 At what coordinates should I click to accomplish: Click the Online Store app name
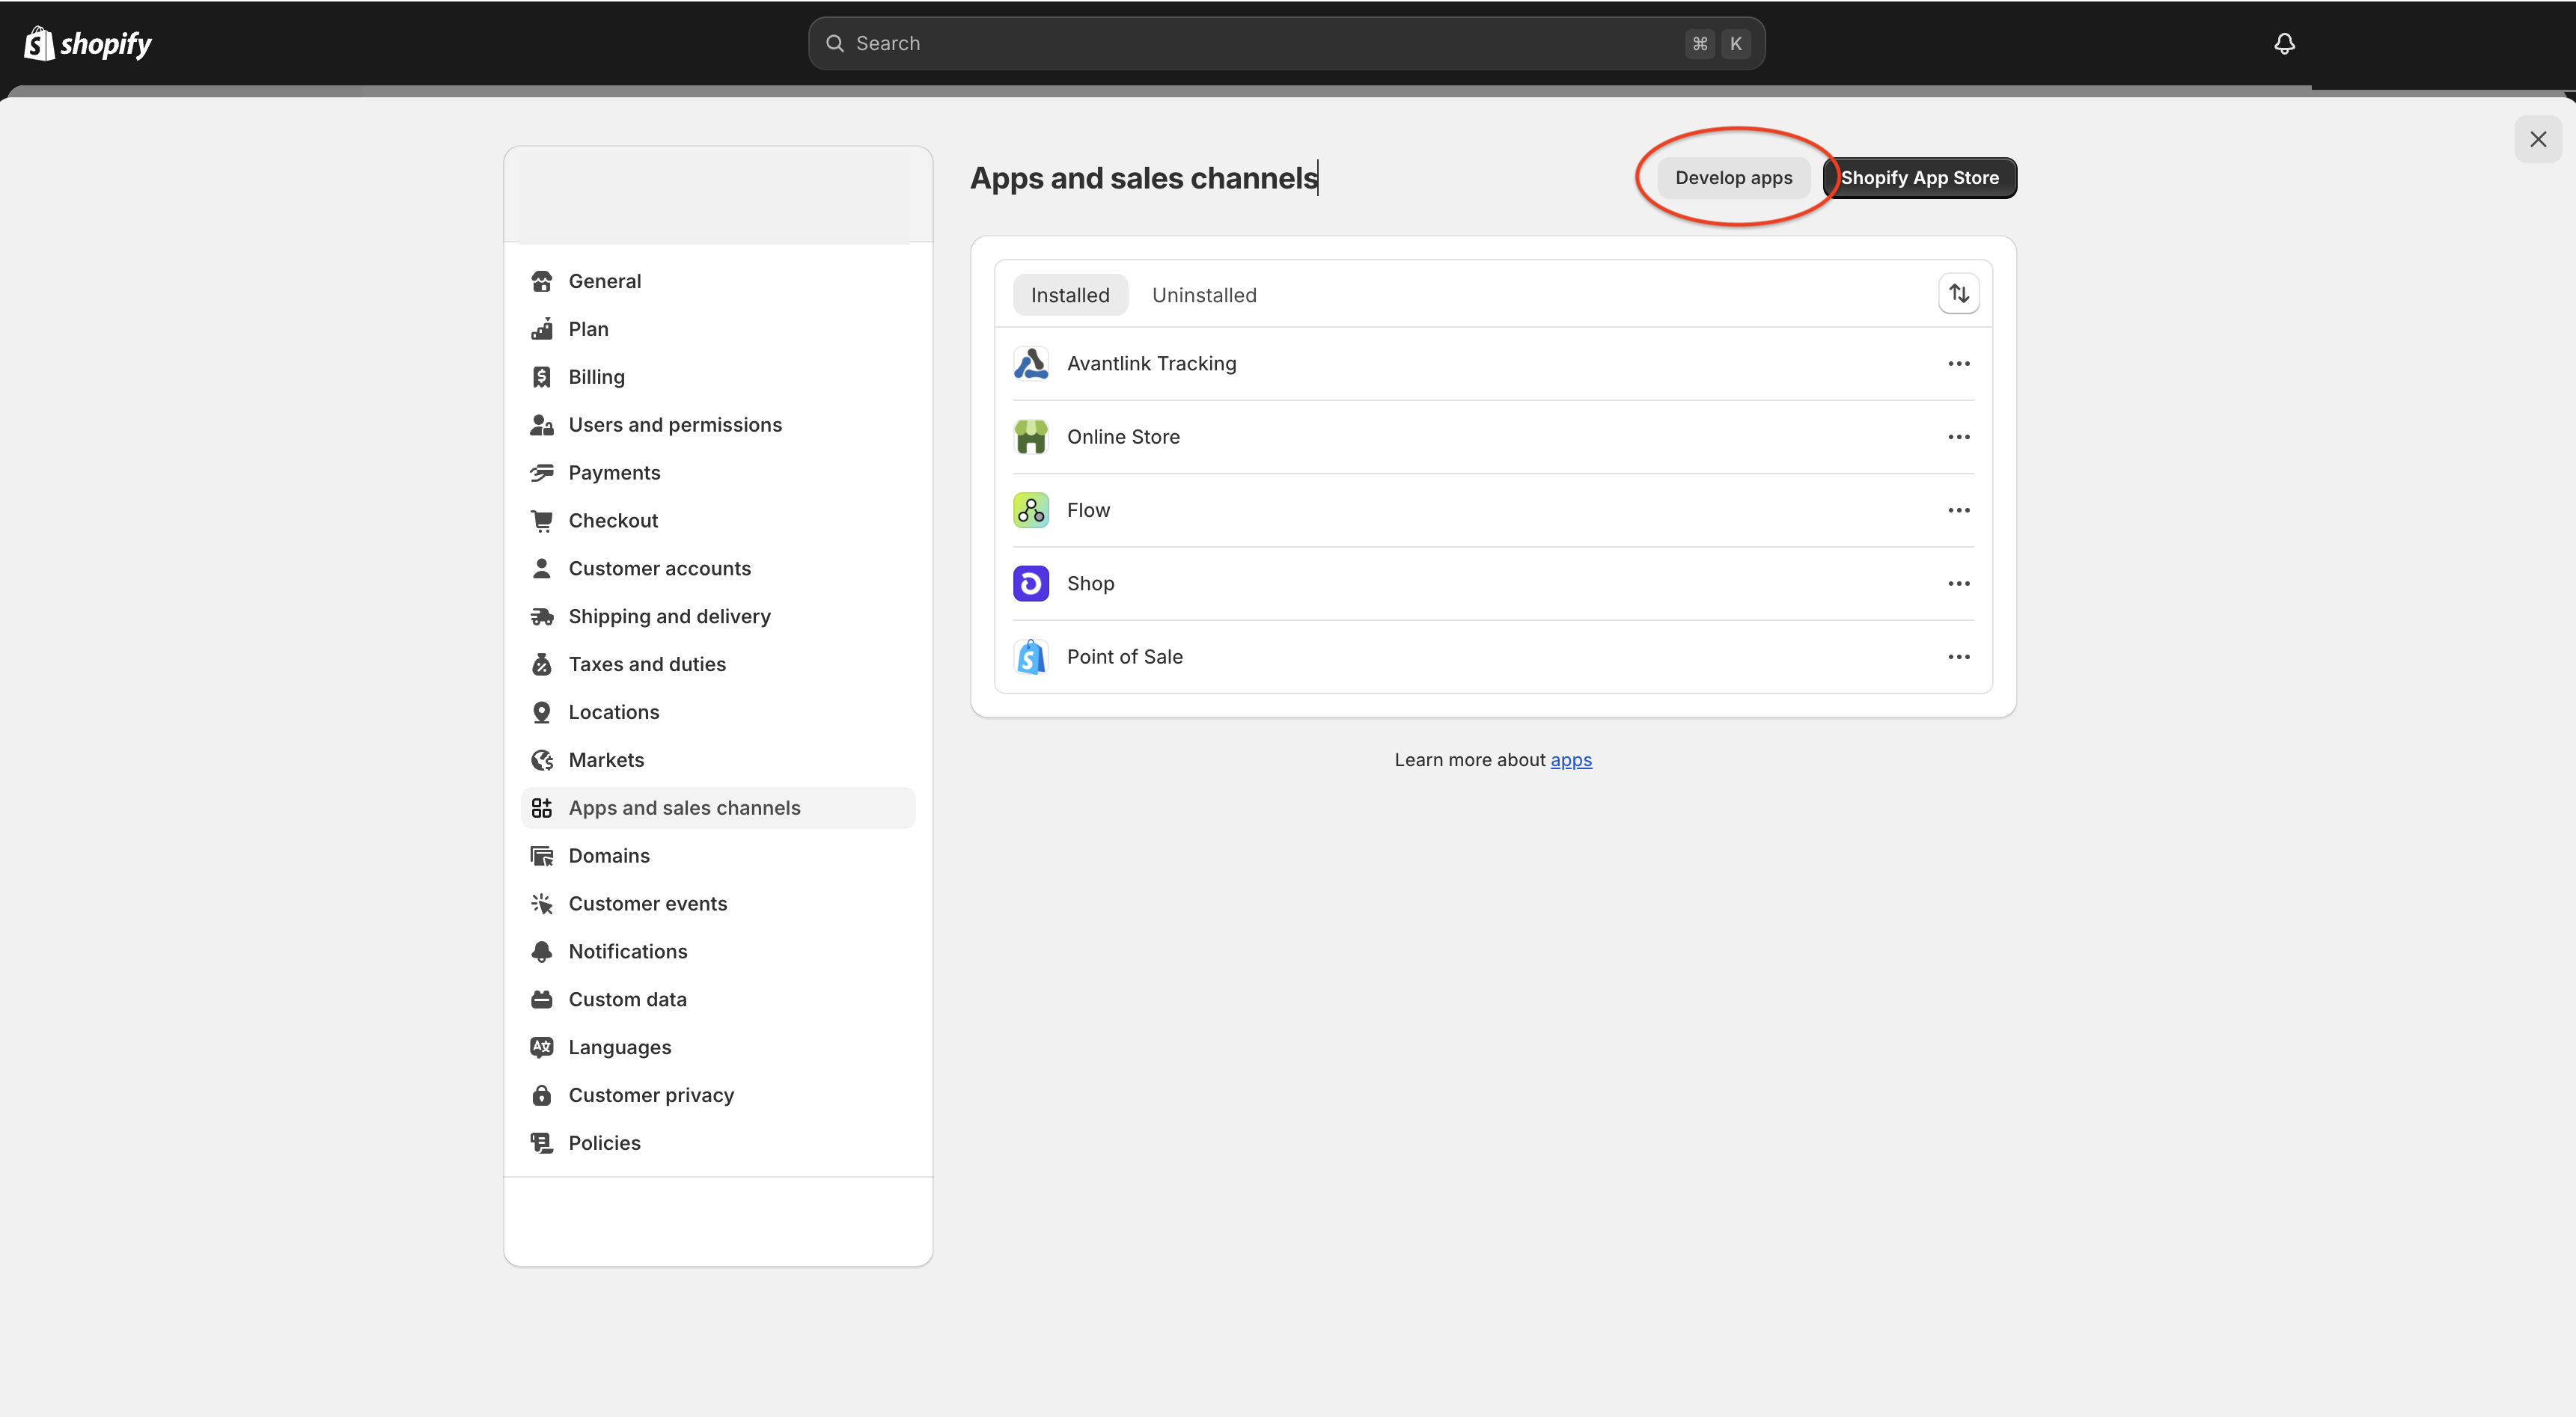[x=1123, y=437]
